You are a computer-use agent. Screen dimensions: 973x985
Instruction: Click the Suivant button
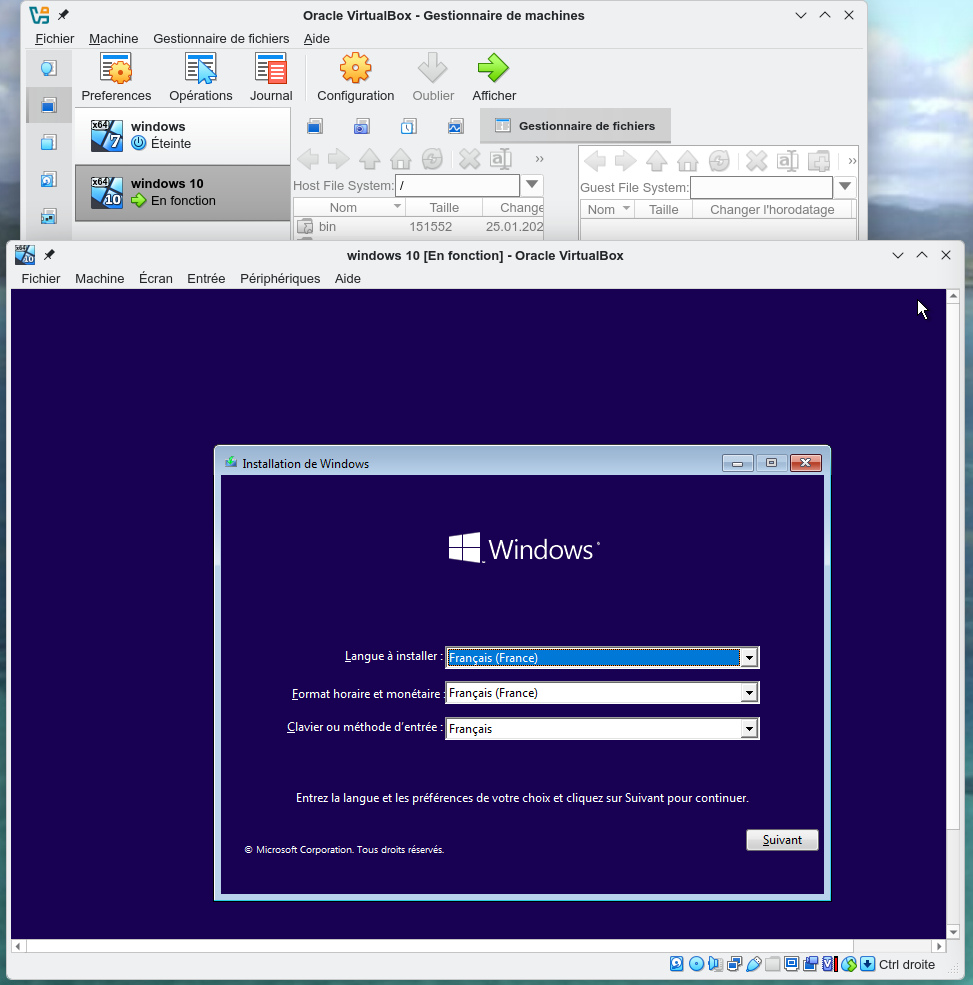point(782,840)
